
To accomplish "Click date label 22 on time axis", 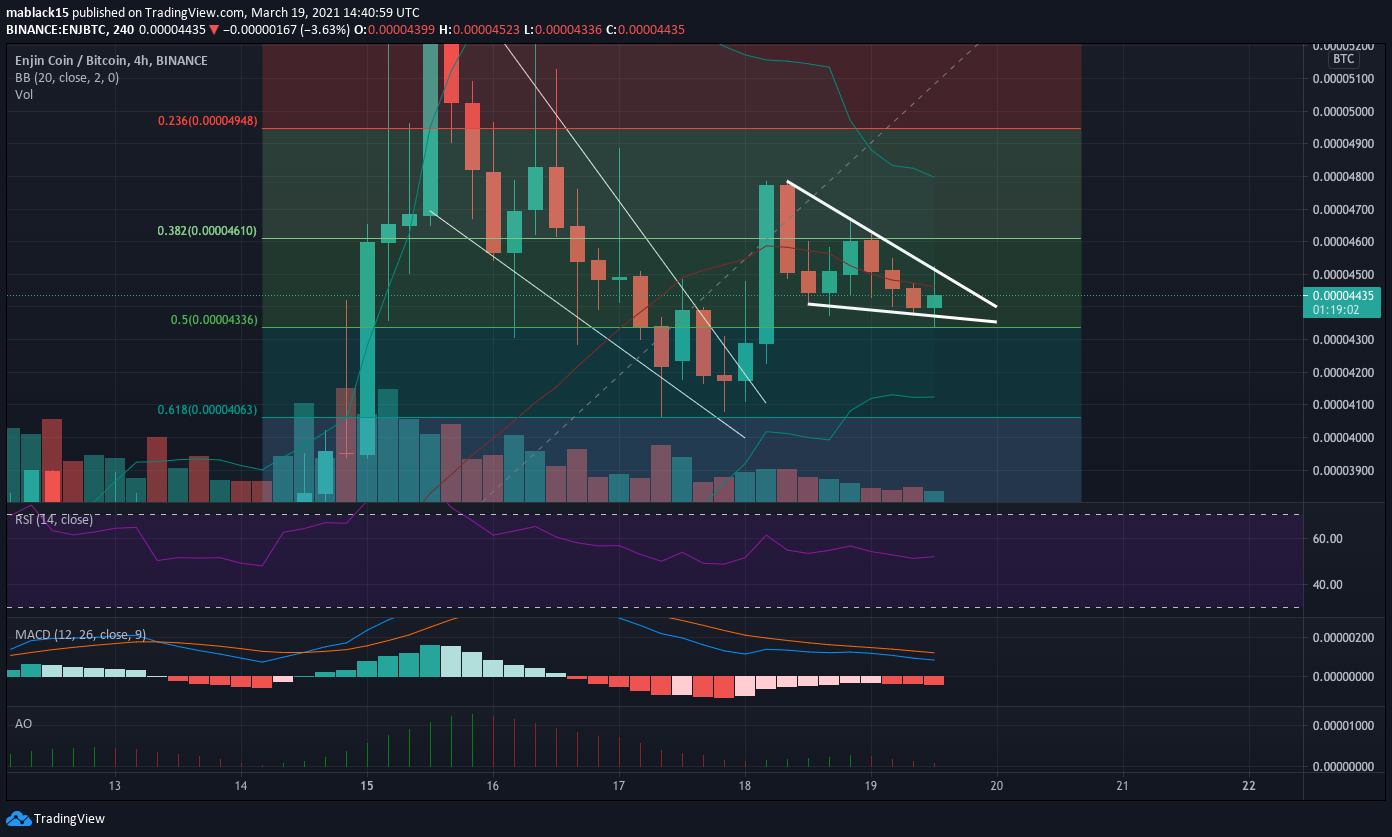I will tap(1249, 785).
